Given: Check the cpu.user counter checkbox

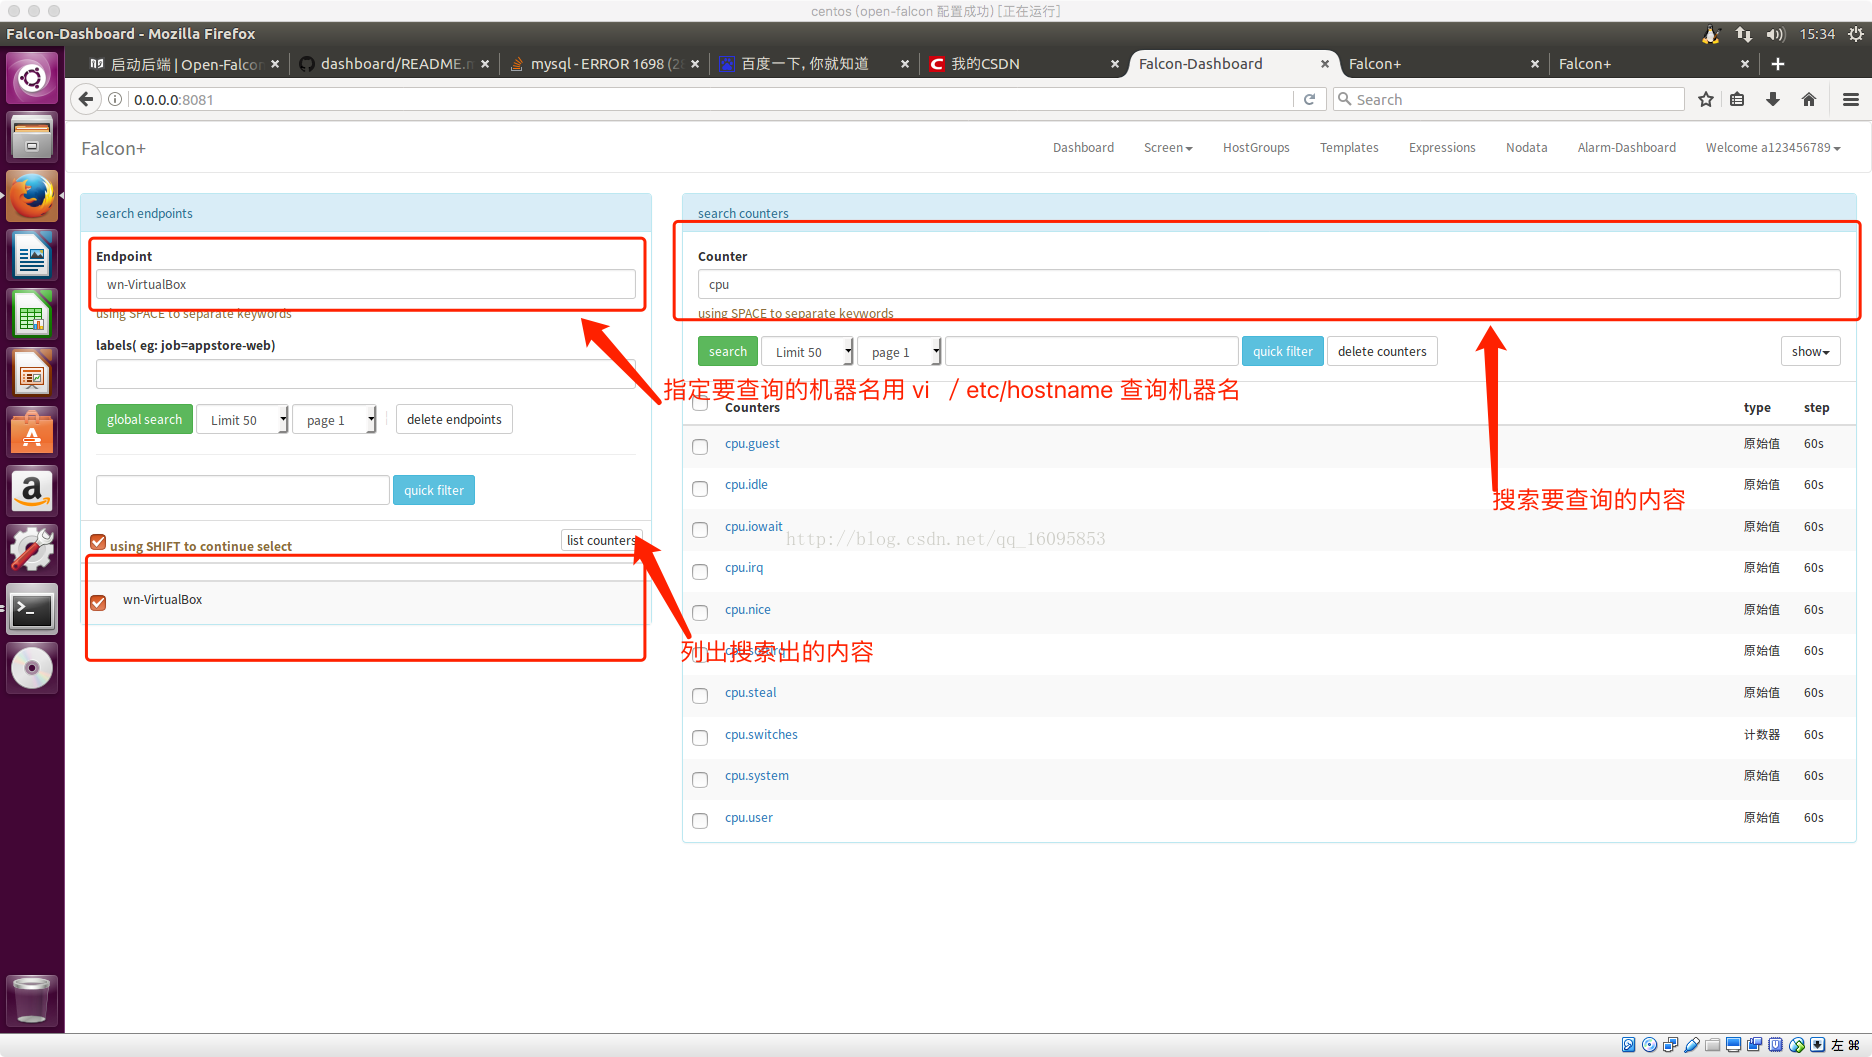Looking at the screenshot, I should click(700, 820).
